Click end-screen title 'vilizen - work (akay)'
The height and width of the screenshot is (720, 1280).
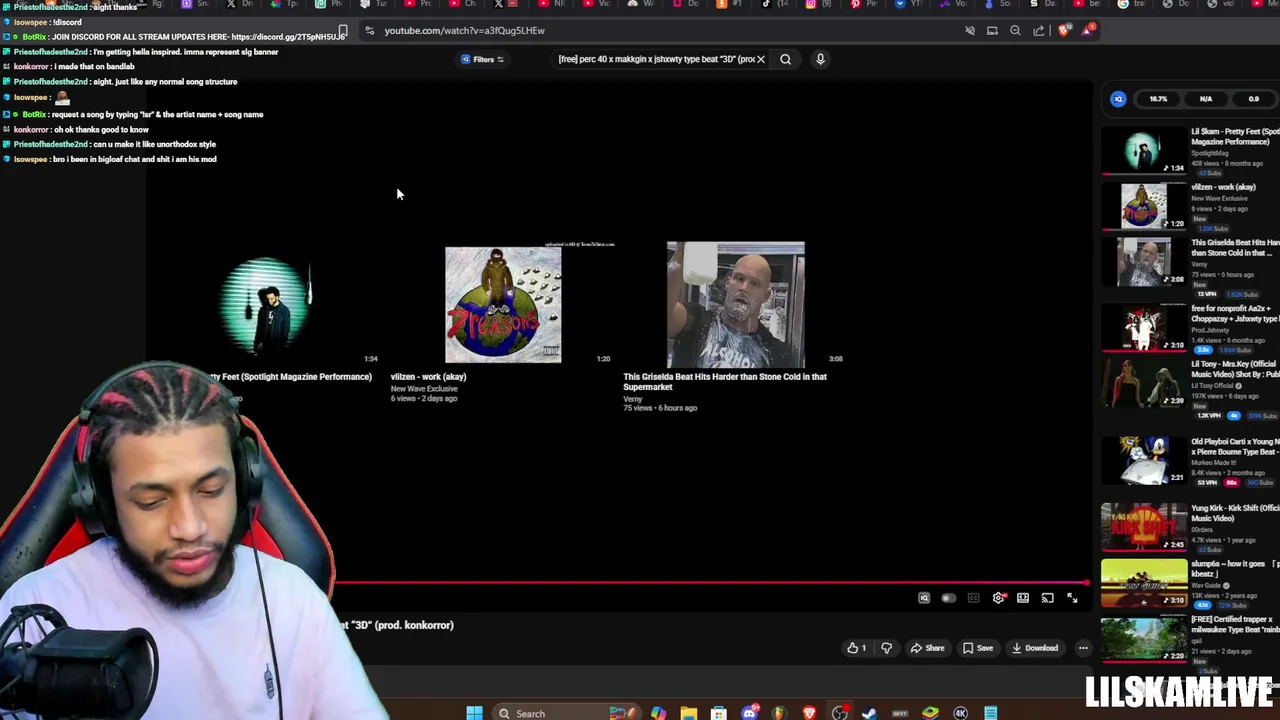[x=428, y=377]
